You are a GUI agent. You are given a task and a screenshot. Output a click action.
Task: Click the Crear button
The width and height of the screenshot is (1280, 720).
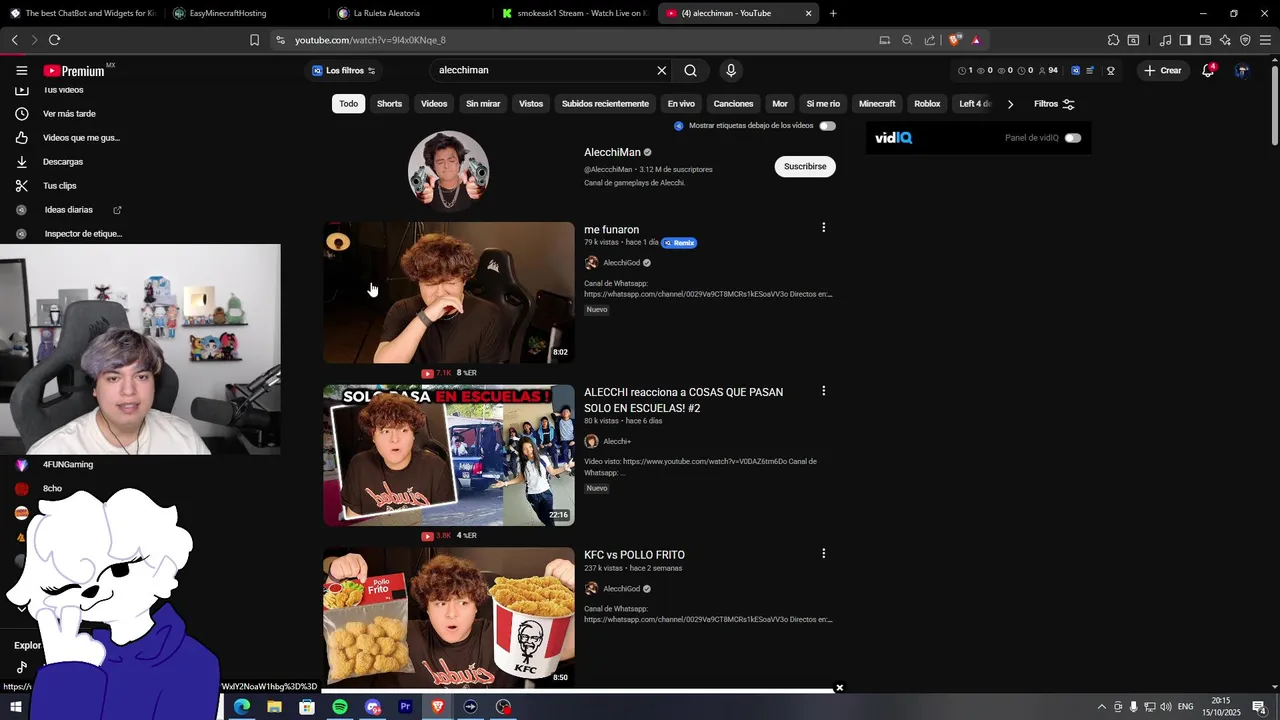pyautogui.click(x=1163, y=71)
